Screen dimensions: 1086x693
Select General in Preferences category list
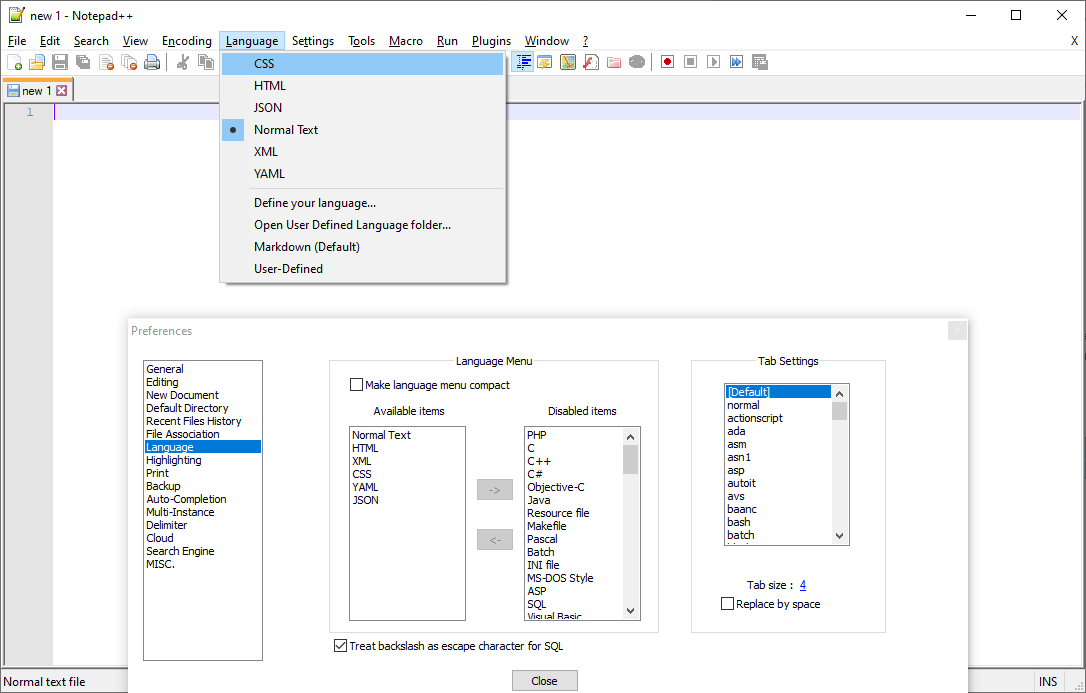point(202,369)
